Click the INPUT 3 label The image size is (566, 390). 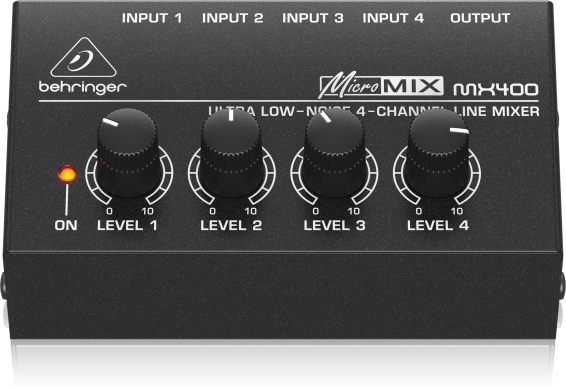click(312, 18)
